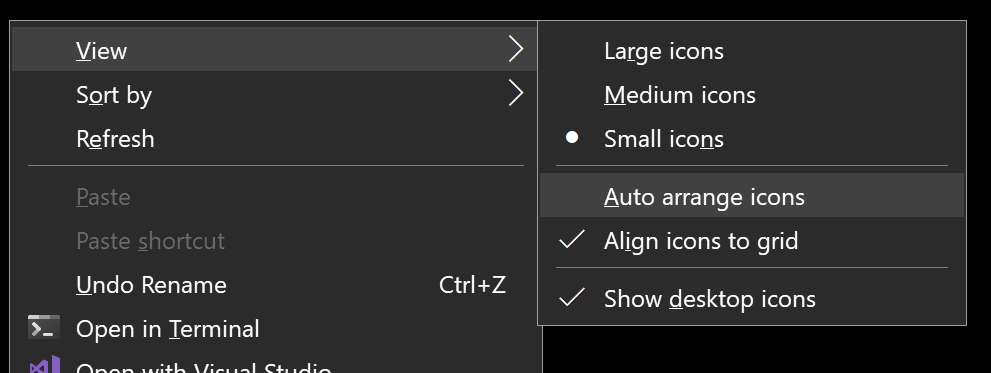Toggle Show desktop icons off
Image resolution: width=991 pixels, height=373 pixels.
tap(751, 298)
